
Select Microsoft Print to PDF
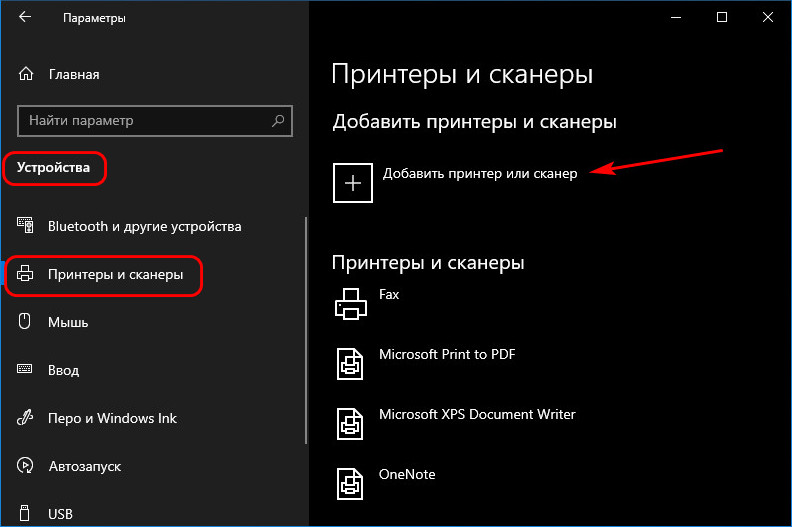coord(447,354)
